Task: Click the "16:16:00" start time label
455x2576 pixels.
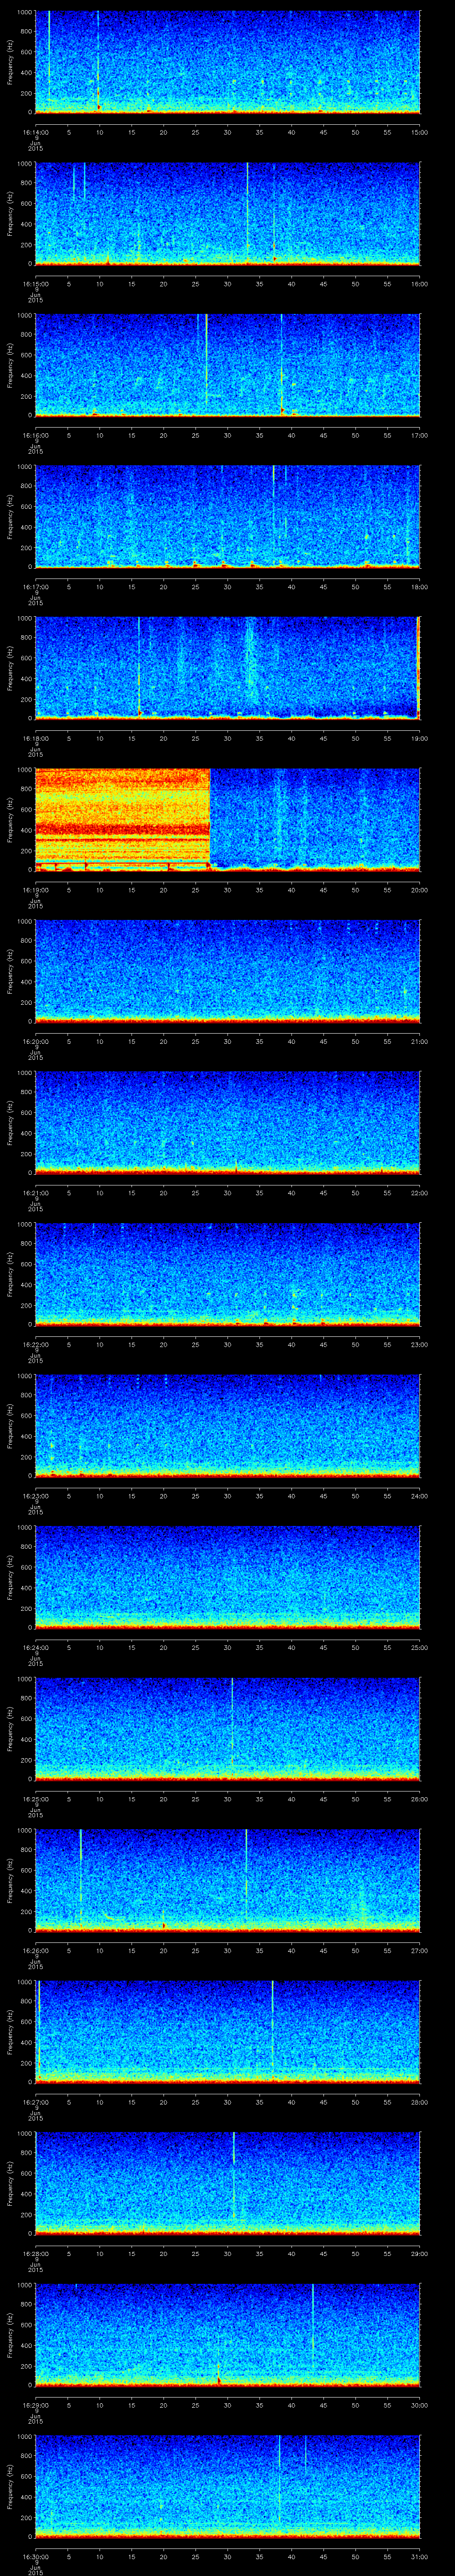Action: click(35, 435)
